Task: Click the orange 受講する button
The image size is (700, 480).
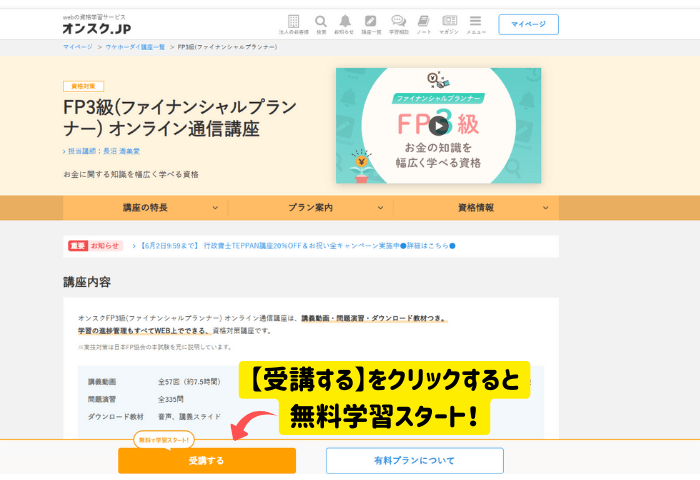Action: pyautogui.click(x=207, y=460)
